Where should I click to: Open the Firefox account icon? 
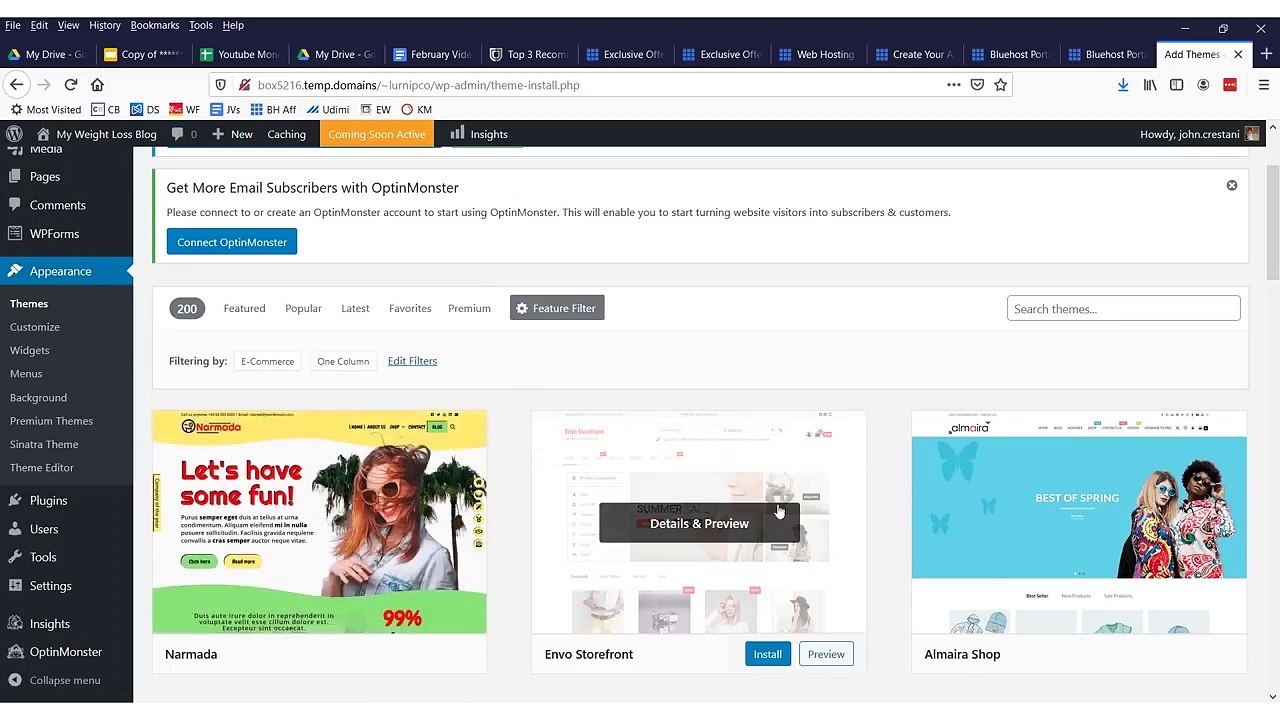(x=1203, y=85)
